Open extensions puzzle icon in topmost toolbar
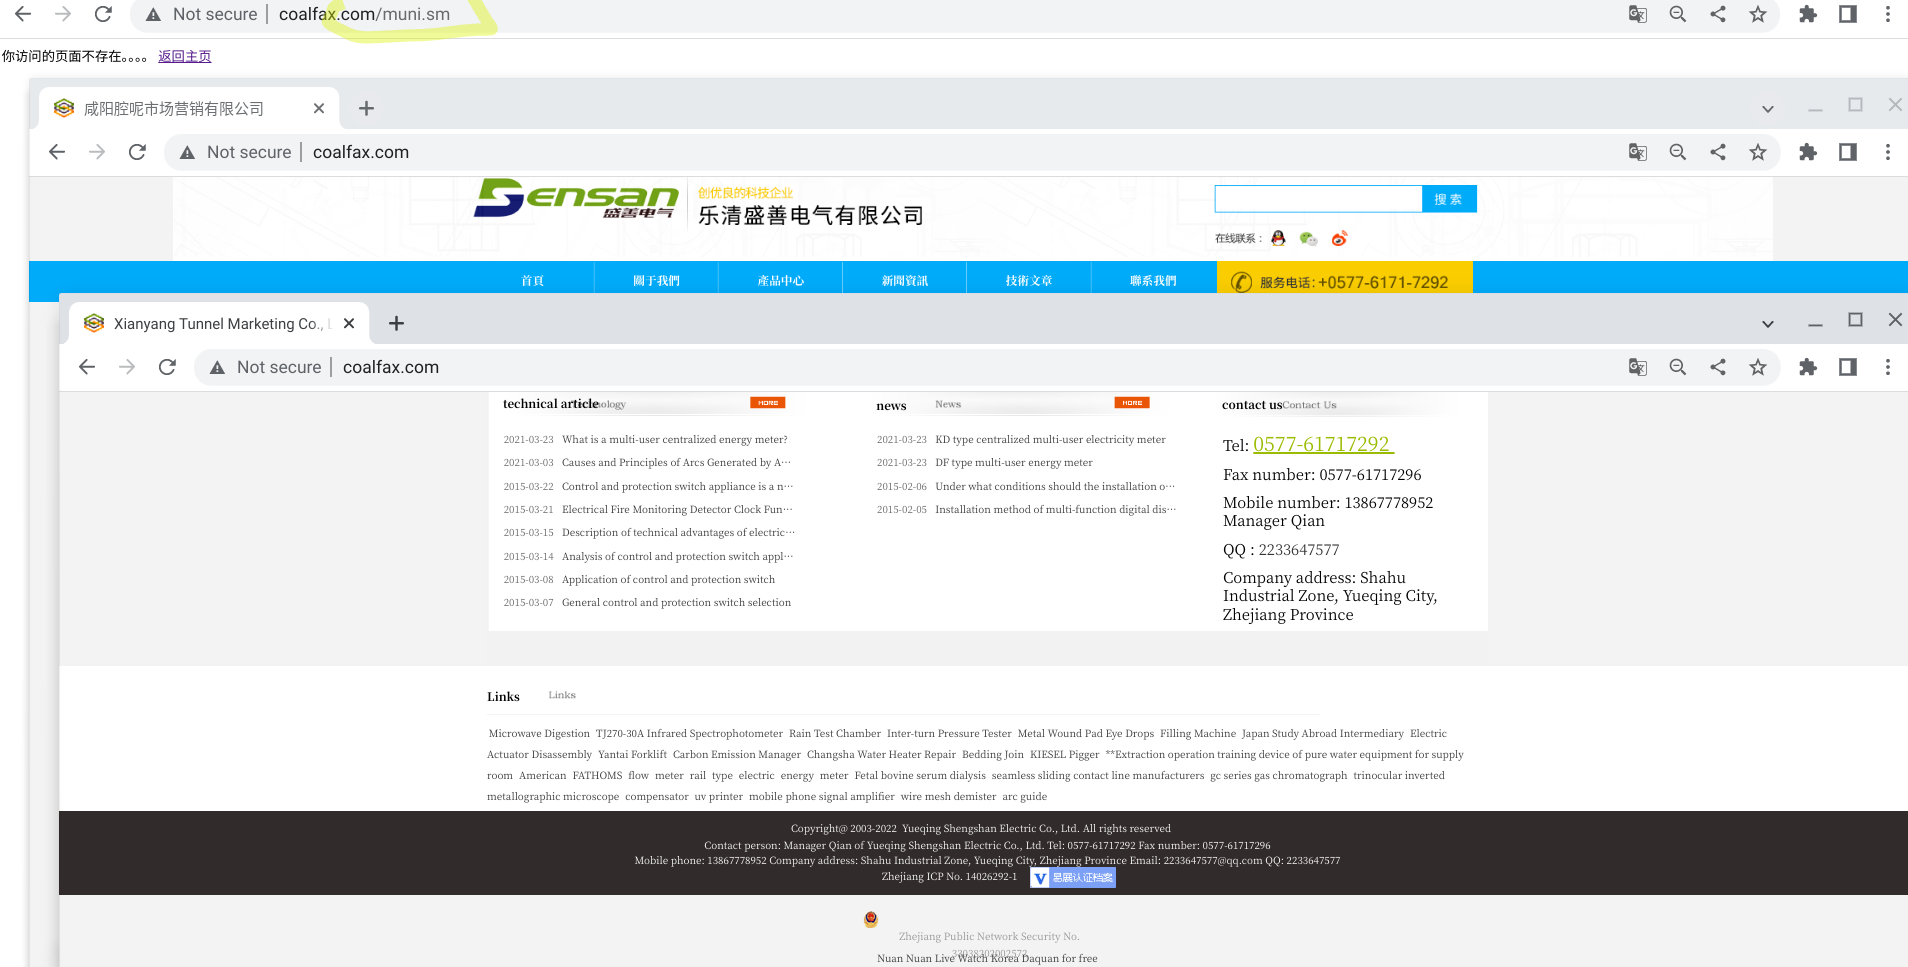1908x967 pixels. click(1808, 14)
